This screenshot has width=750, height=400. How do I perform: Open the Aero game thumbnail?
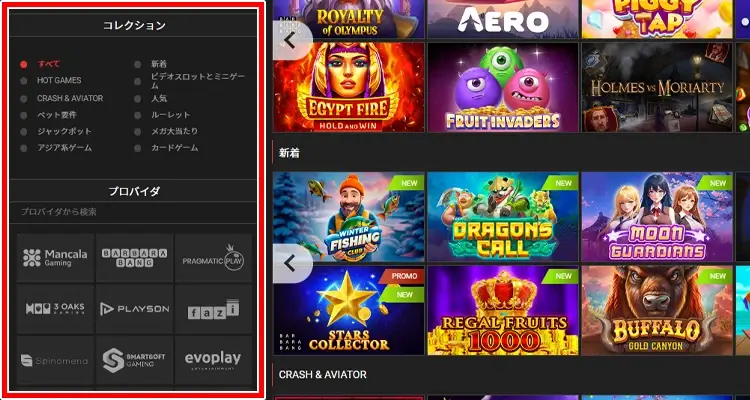(x=503, y=19)
